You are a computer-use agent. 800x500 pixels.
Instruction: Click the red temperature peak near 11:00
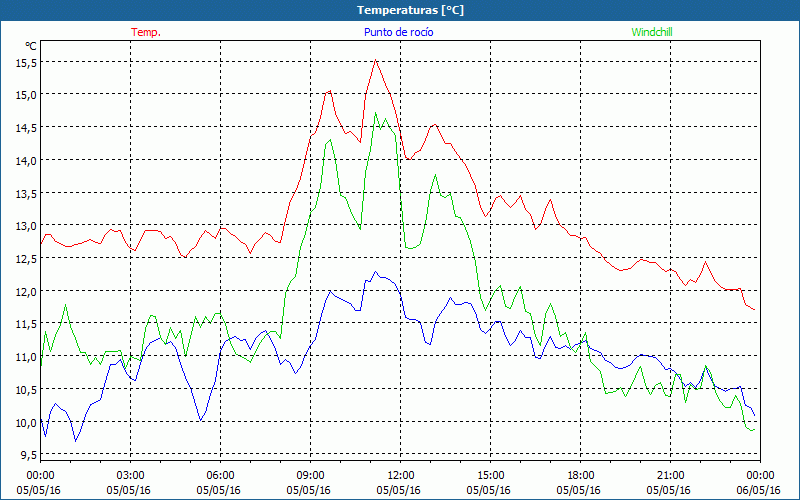376,60
